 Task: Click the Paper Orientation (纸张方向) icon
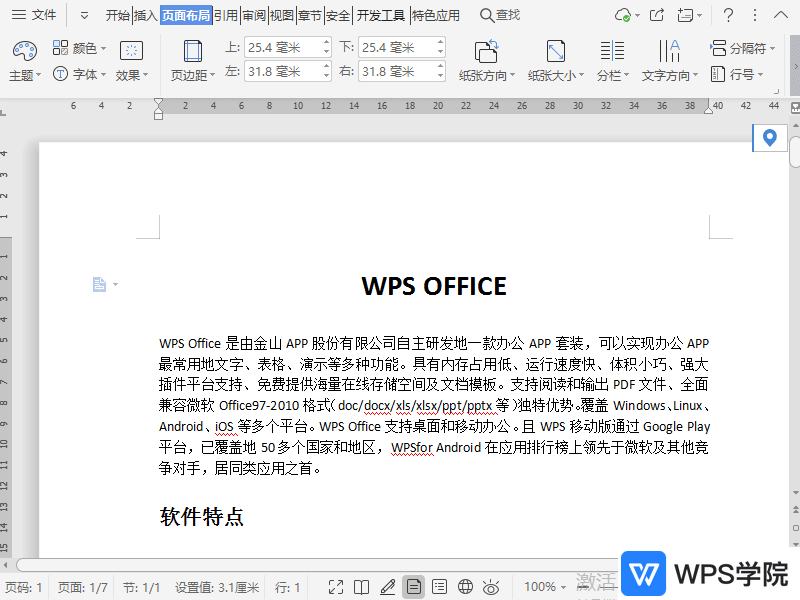click(x=486, y=55)
